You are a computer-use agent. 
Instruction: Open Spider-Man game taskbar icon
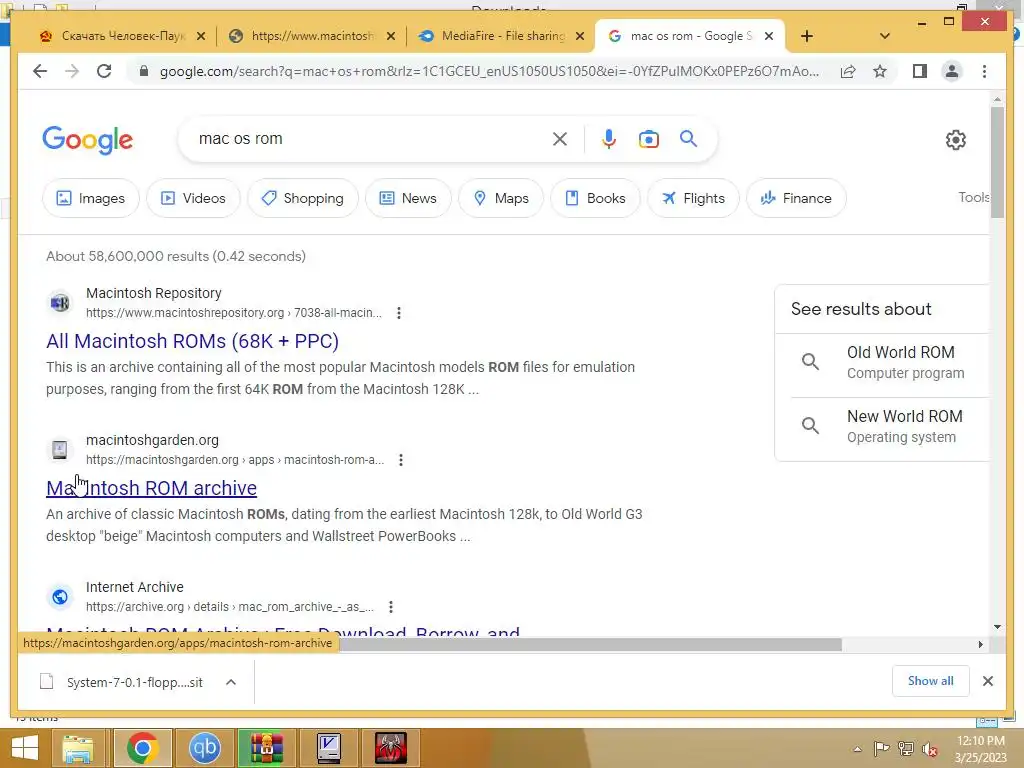[390, 748]
